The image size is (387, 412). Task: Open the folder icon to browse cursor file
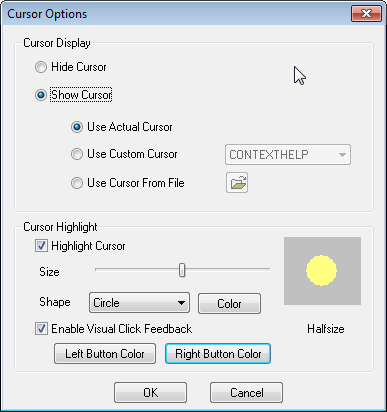click(x=237, y=183)
